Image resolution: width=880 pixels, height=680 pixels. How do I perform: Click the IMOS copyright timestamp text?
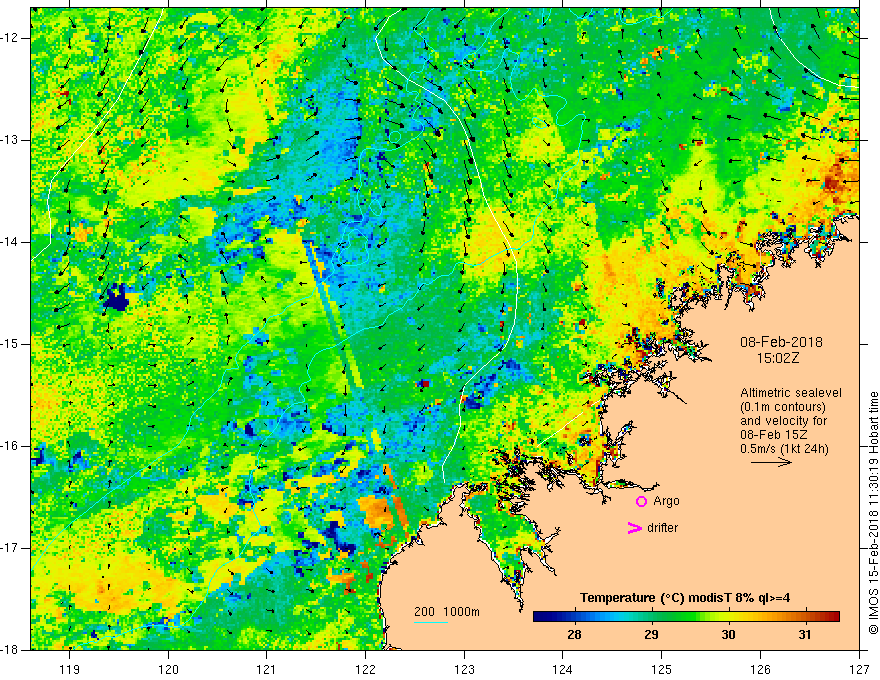tap(873, 513)
